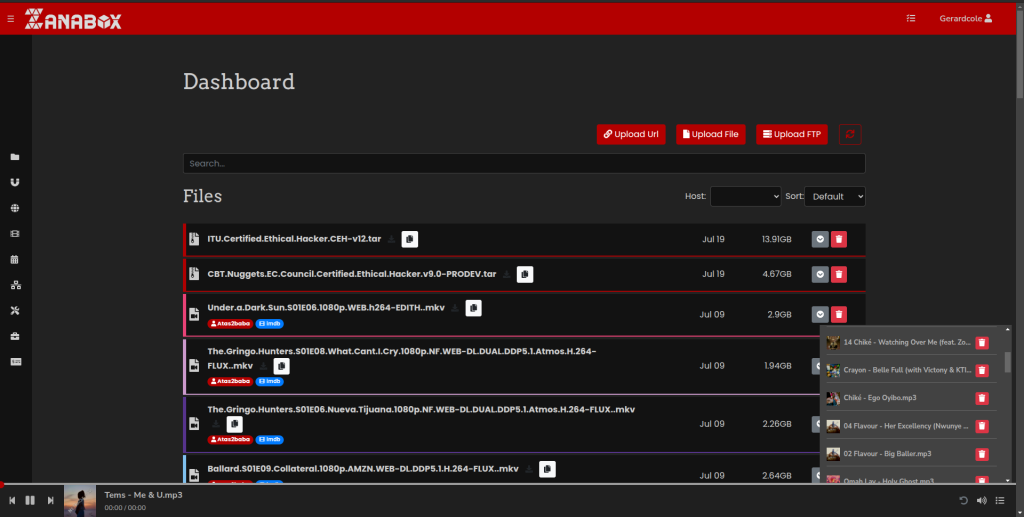Open the Gerardcole user menu

(965, 18)
